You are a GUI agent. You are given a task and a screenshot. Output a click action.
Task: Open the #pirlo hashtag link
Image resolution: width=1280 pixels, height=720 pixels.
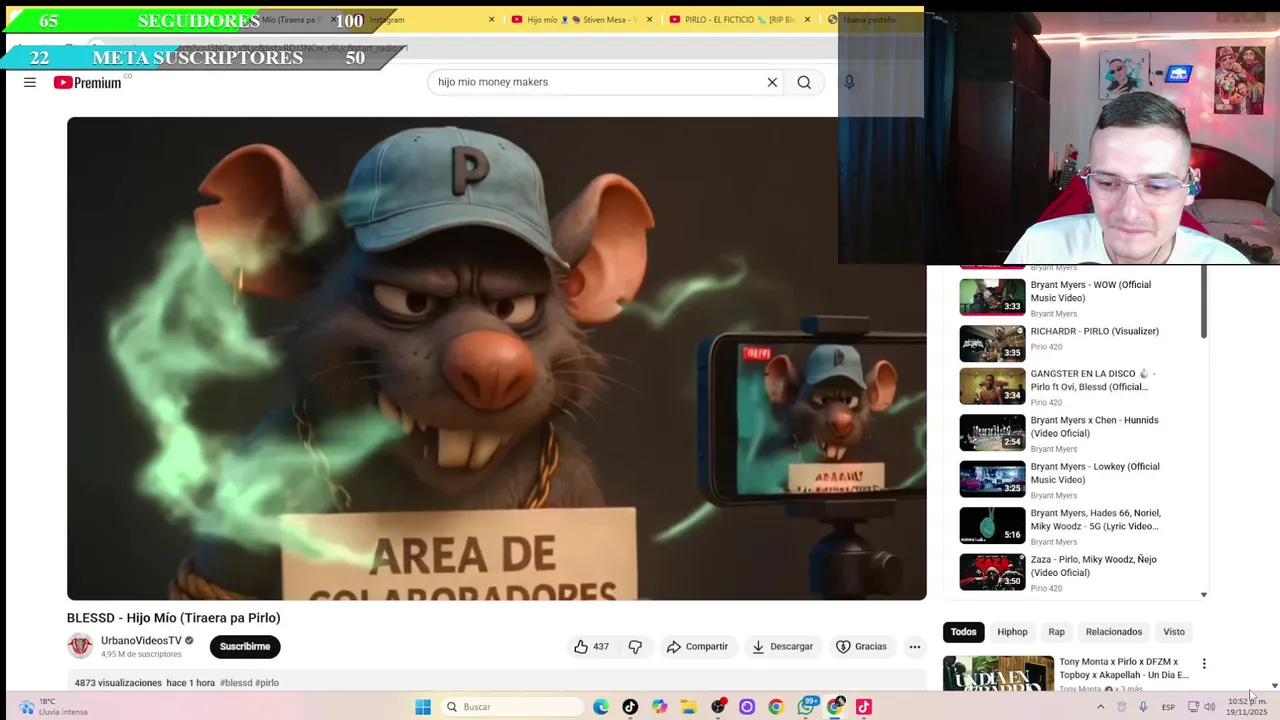(x=267, y=683)
